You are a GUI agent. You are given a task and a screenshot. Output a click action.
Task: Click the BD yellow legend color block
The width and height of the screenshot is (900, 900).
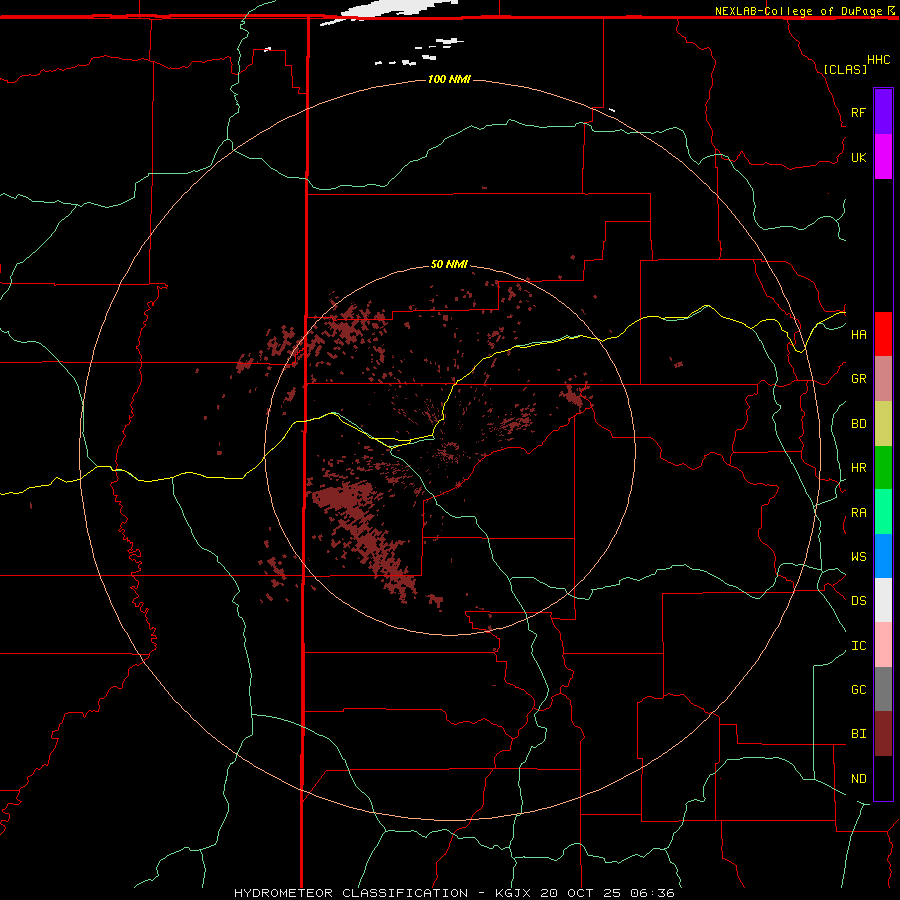coord(883,424)
